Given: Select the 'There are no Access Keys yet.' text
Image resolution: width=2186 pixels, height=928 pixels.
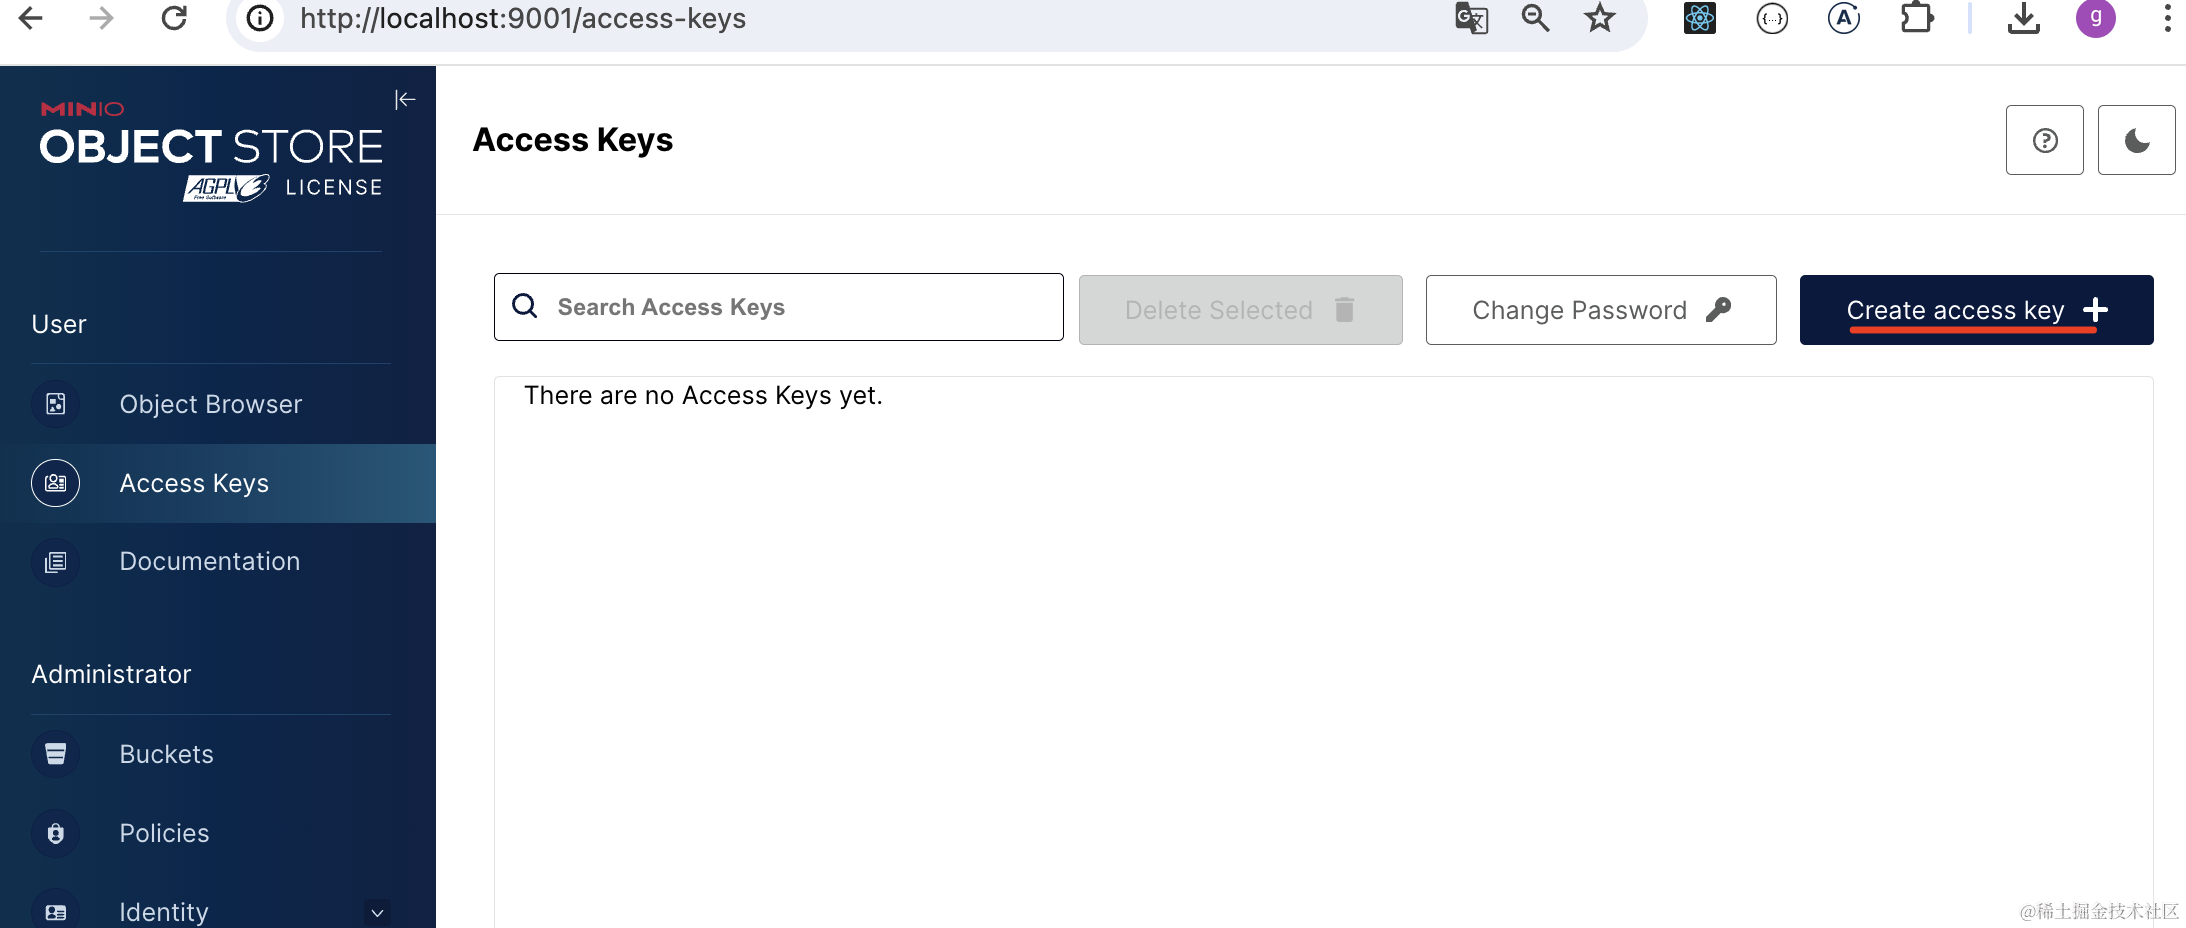Looking at the screenshot, I should (703, 396).
